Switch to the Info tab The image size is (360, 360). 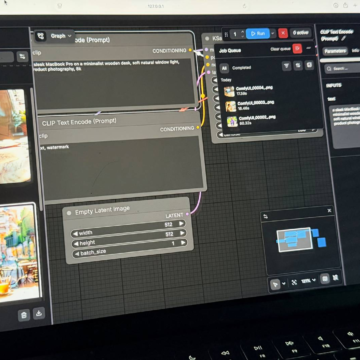click(355, 51)
